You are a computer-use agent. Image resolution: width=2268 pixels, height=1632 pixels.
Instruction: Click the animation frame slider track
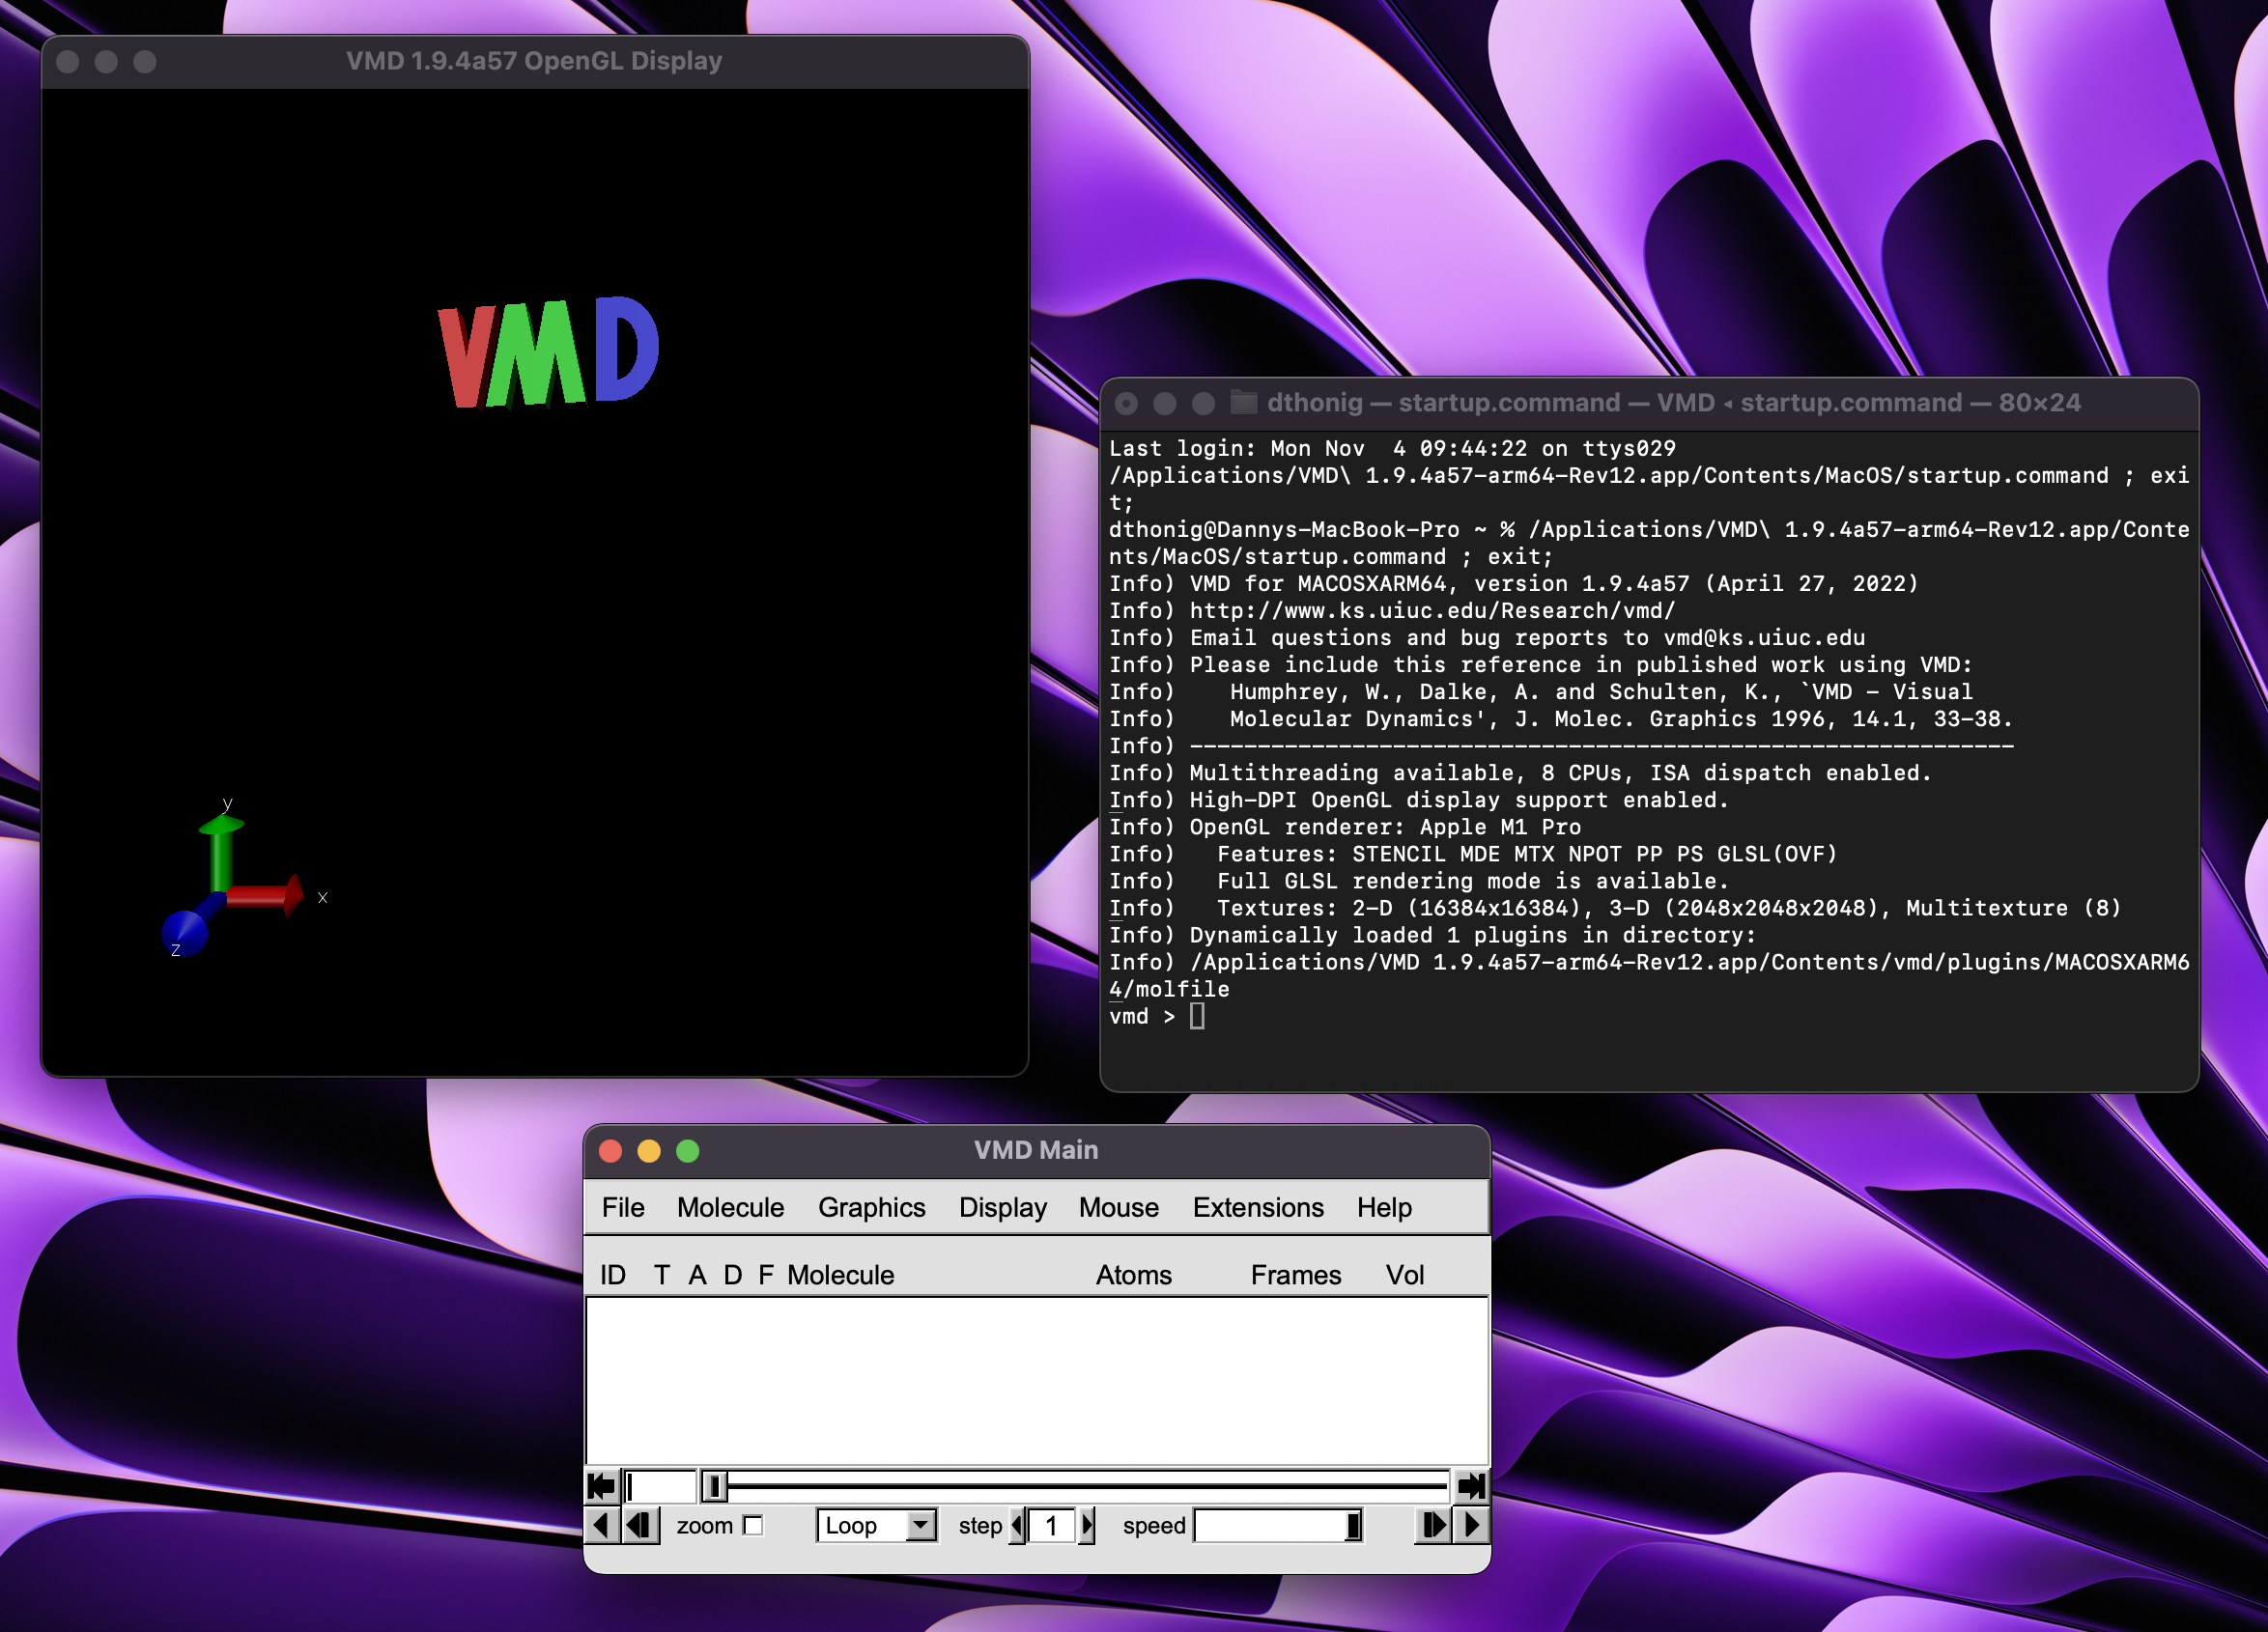click(1076, 1486)
